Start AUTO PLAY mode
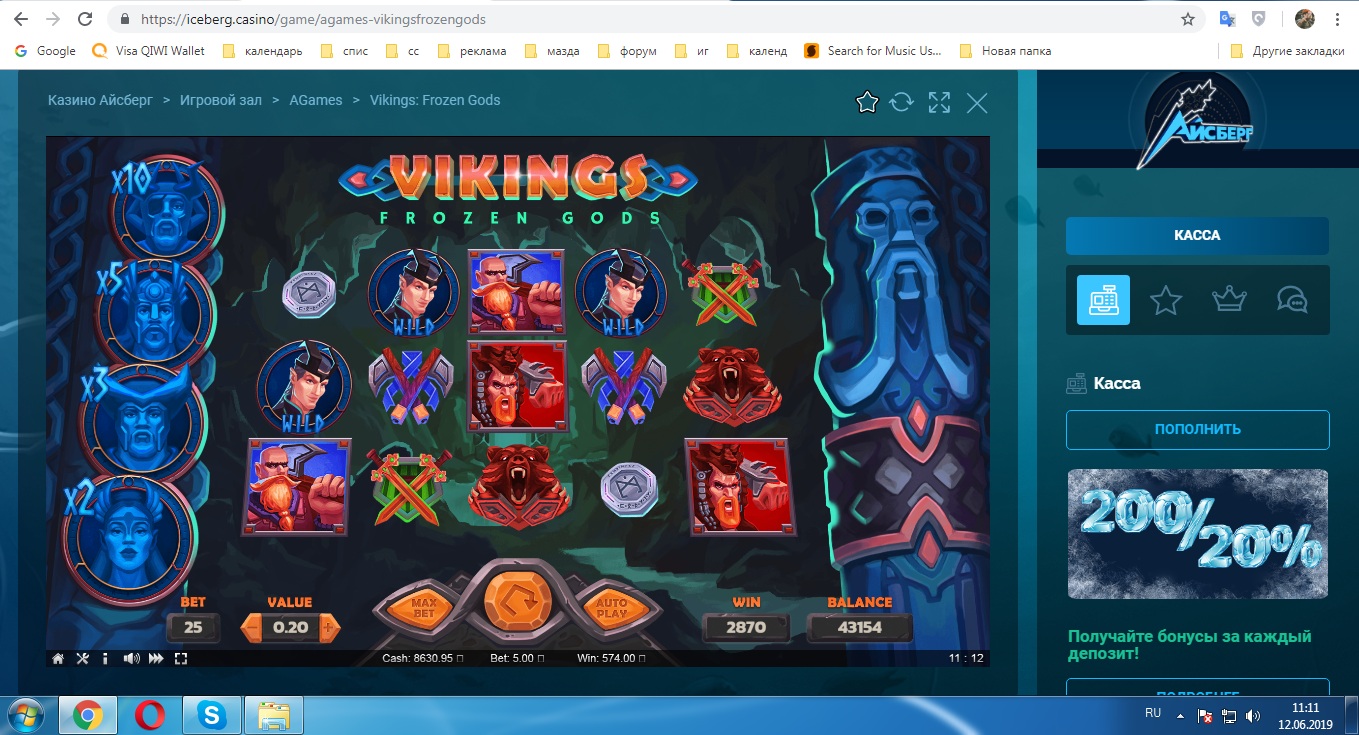This screenshot has width=1359, height=735. 611,606
